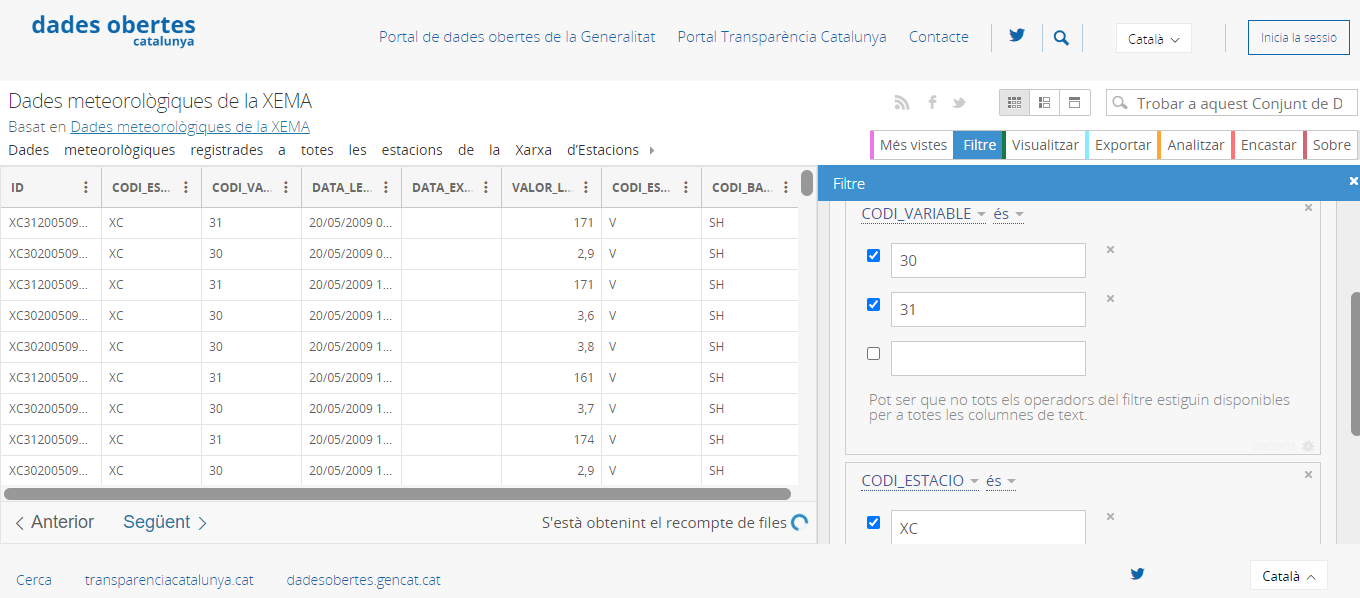Share dataset via Facebook icon

tap(932, 103)
